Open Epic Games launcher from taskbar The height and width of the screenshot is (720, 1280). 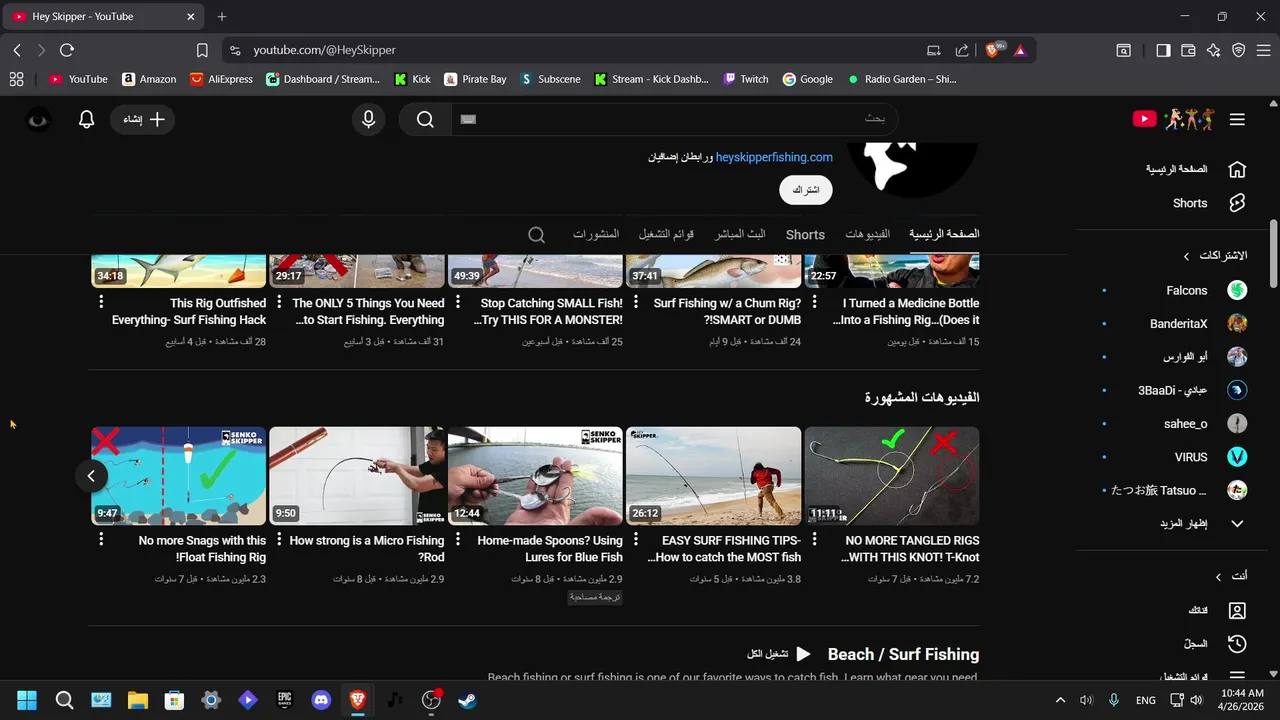pyautogui.click(x=284, y=700)
